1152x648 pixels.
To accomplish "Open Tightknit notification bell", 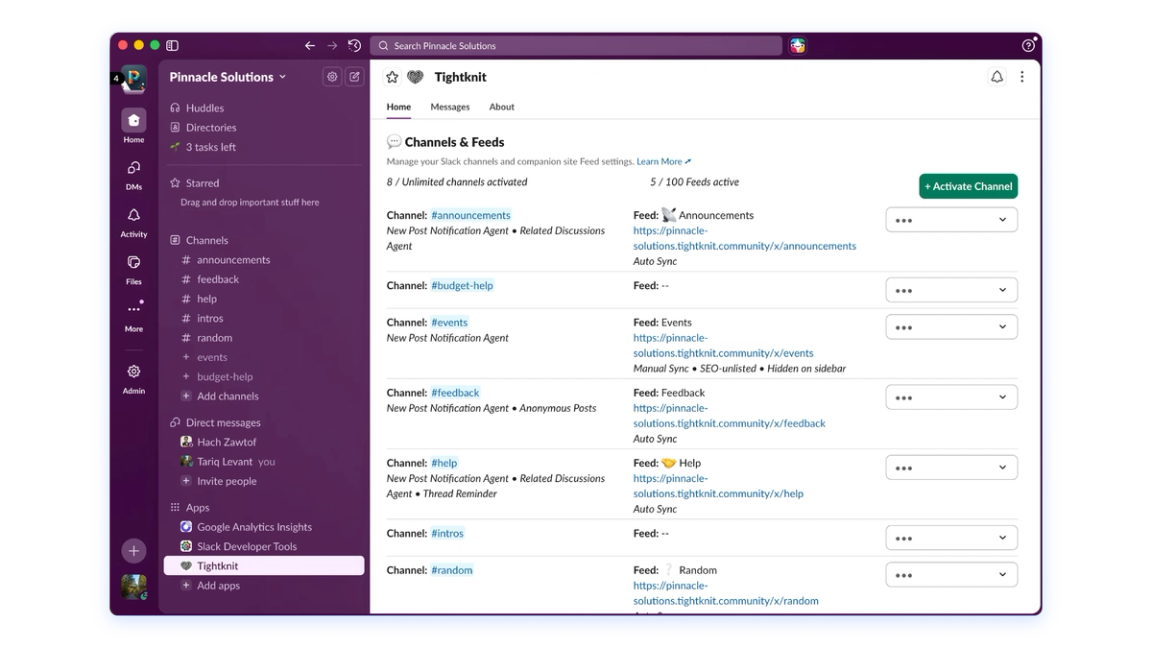I will pyautogui.click(x=997, y=76).
